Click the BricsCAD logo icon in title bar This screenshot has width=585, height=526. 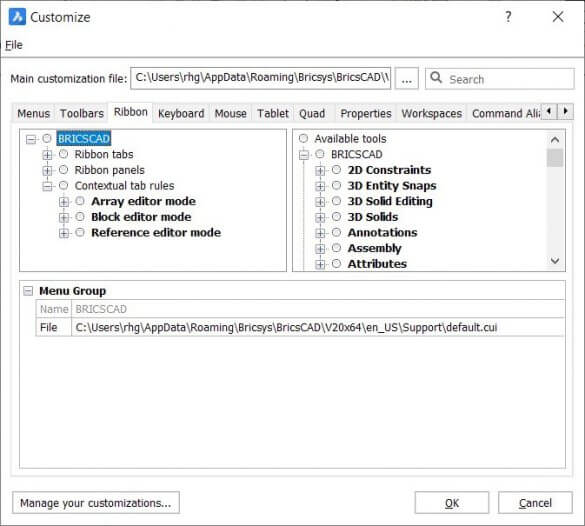17,17
